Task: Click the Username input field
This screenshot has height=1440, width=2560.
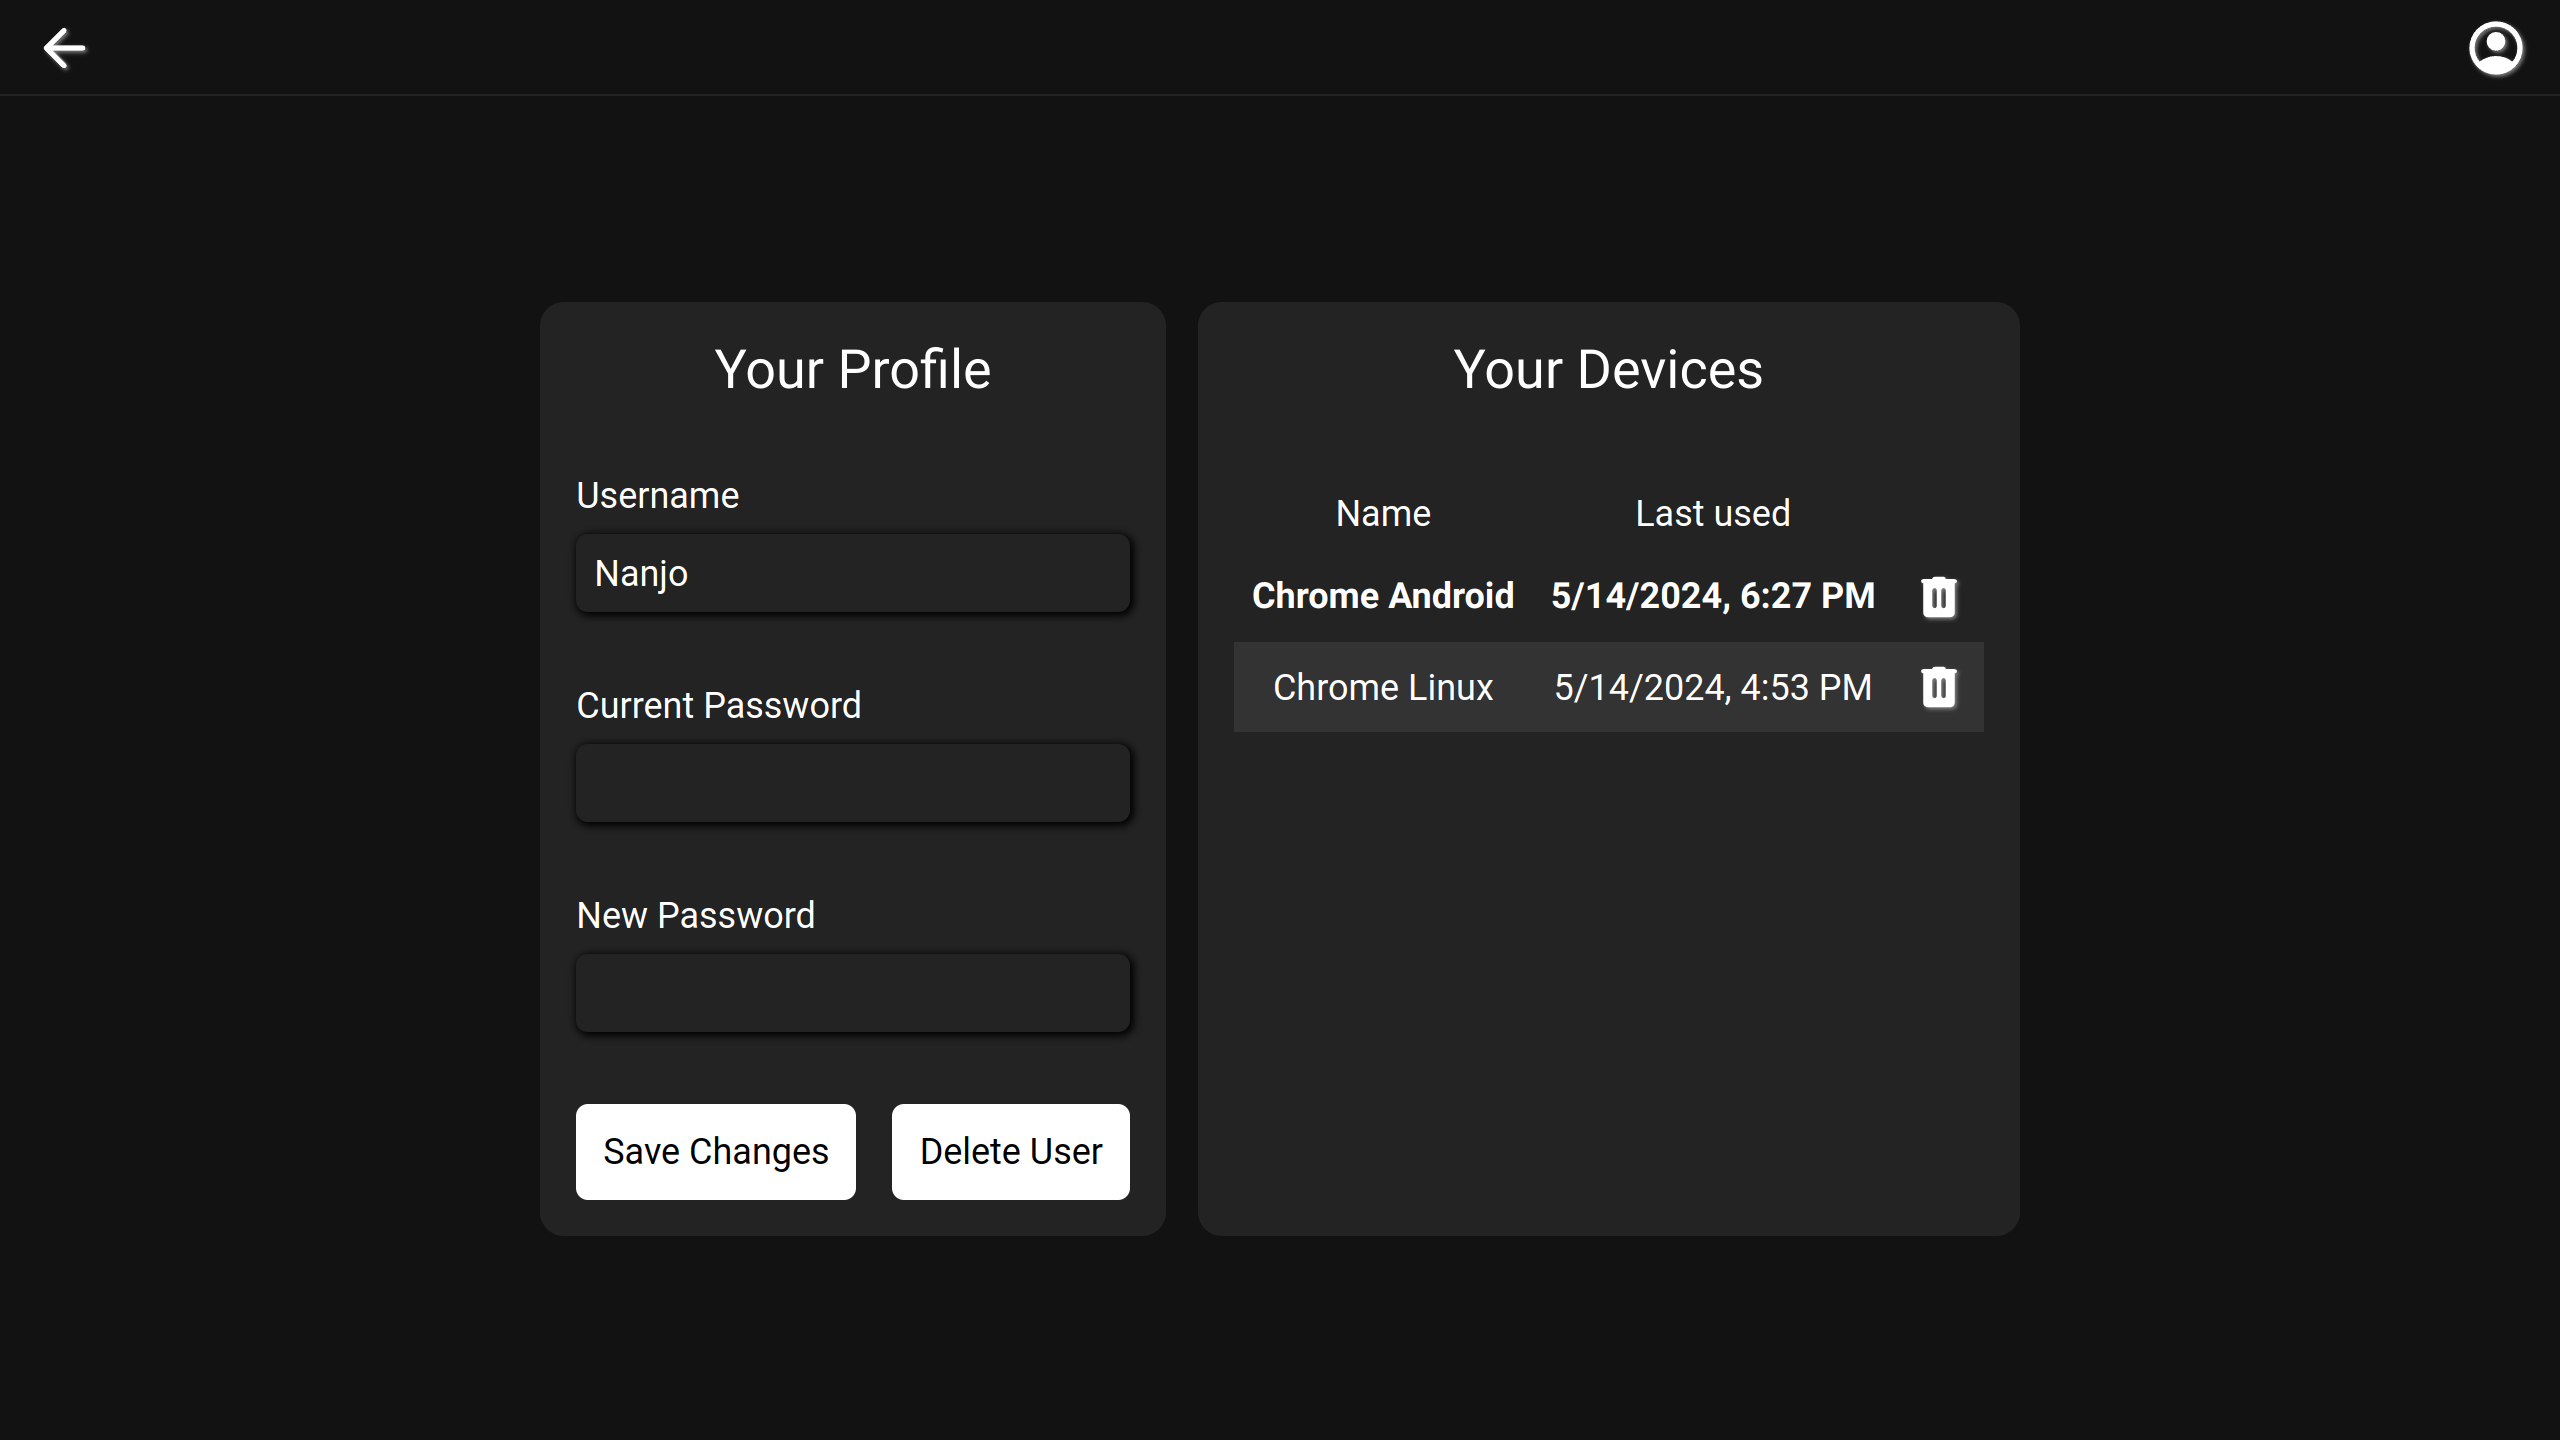Action: [x=852, y=573]
